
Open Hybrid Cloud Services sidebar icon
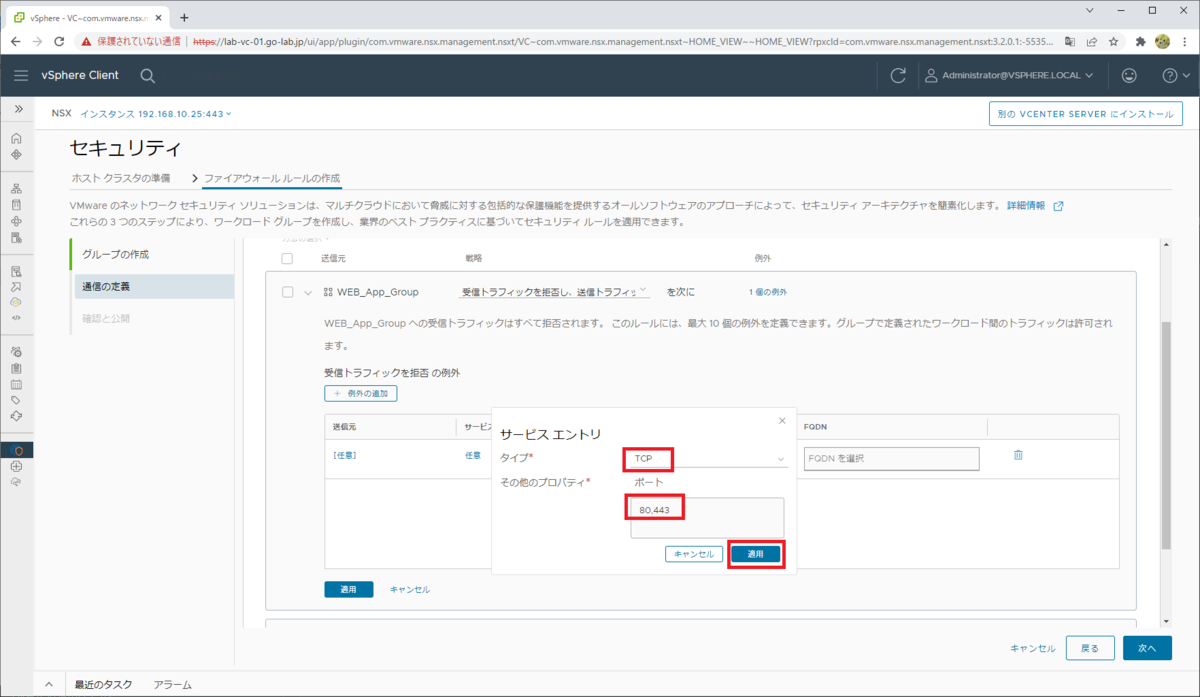pos(16,302)
